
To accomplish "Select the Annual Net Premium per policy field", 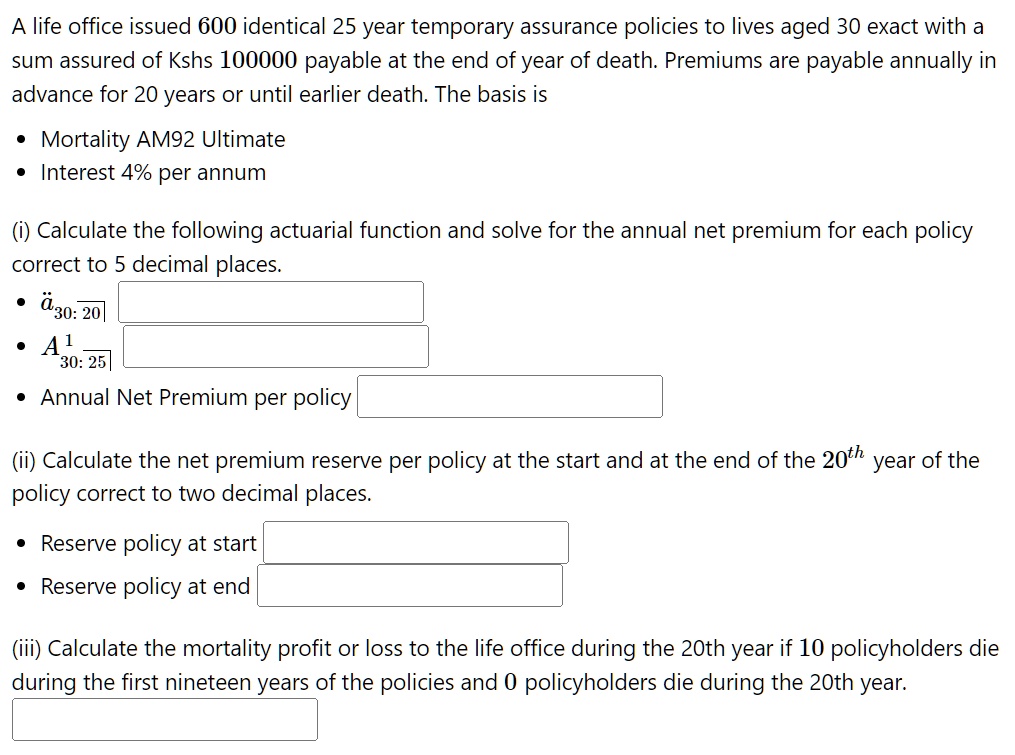I will coord(510,396).
